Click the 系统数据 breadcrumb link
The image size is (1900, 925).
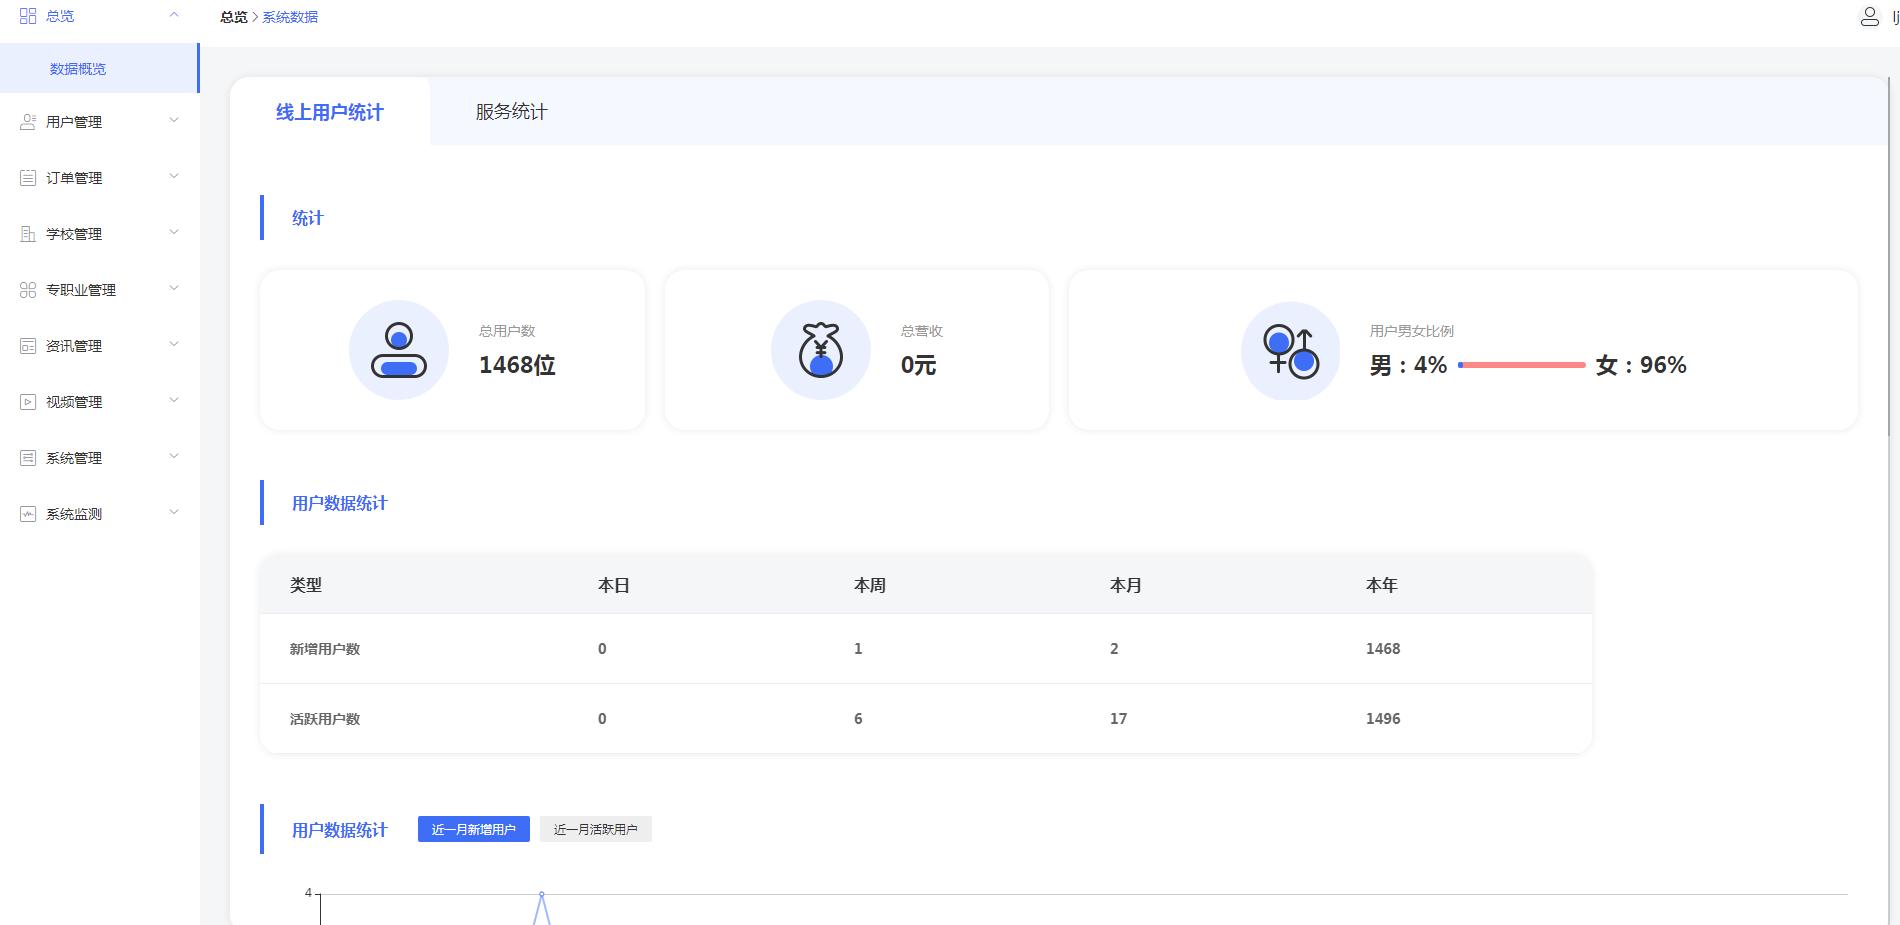pyautogui.click(x=290, y=17)
